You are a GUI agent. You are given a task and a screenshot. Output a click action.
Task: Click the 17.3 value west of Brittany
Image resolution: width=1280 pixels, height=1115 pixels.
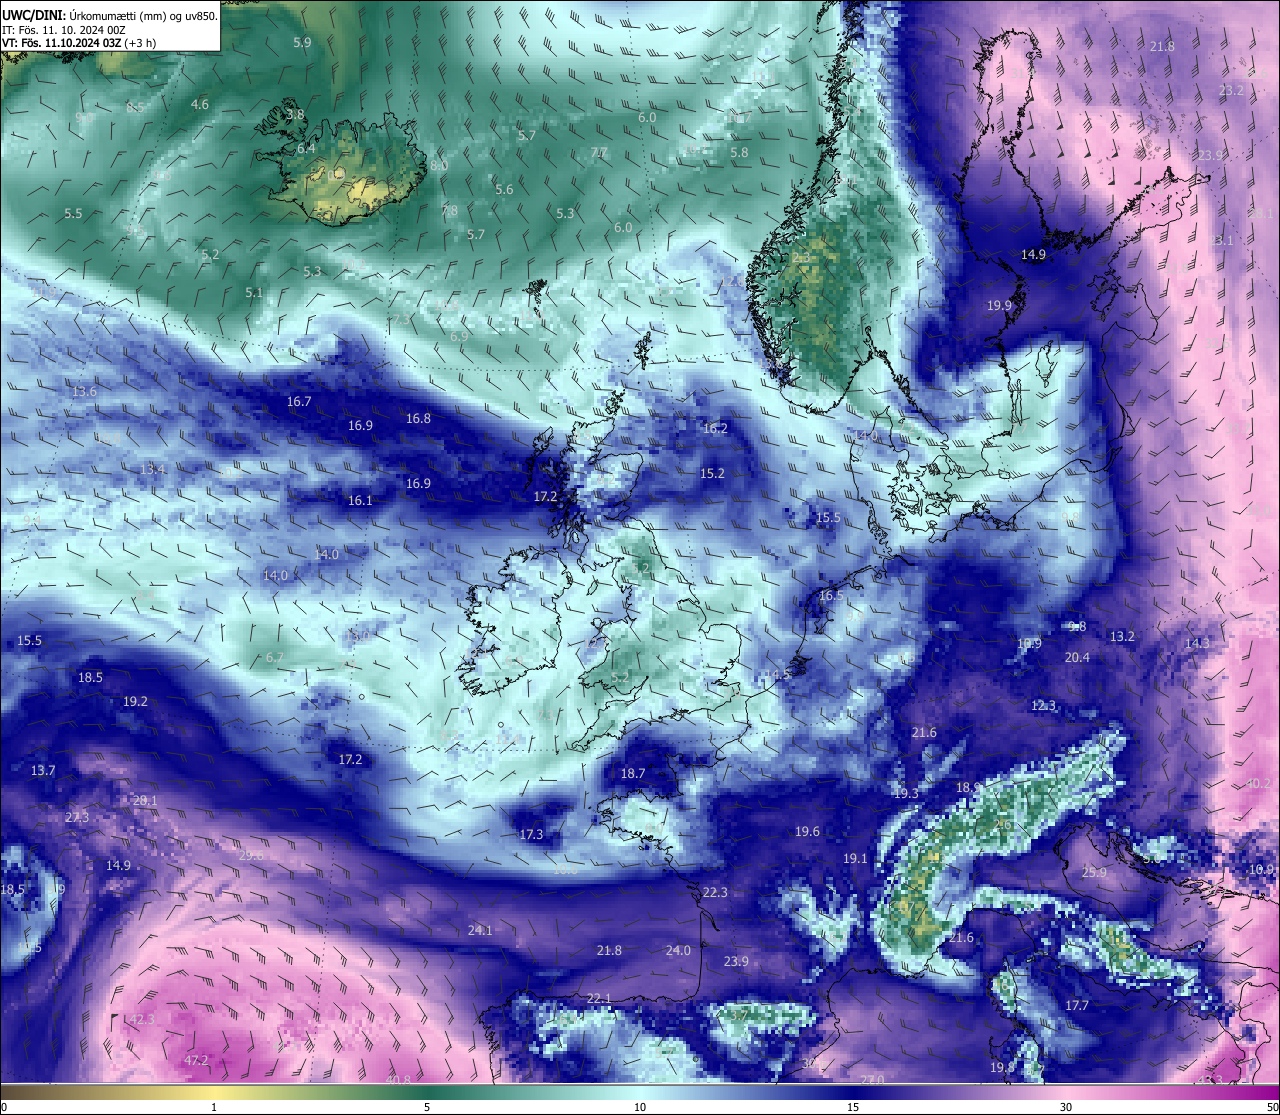[531, 834]
